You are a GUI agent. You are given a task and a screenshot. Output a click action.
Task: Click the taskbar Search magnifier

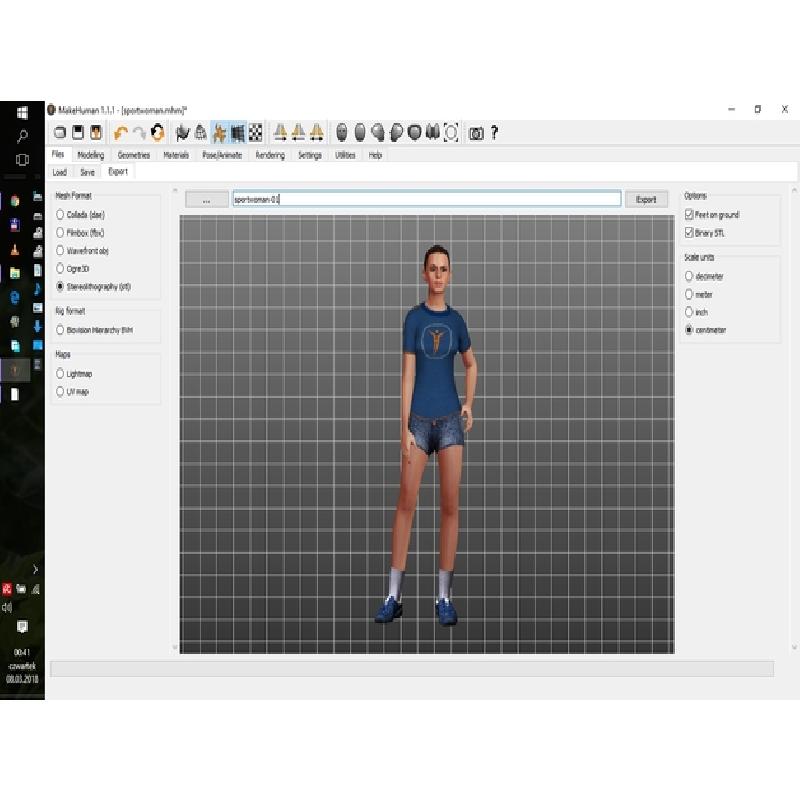click(22, 136)
